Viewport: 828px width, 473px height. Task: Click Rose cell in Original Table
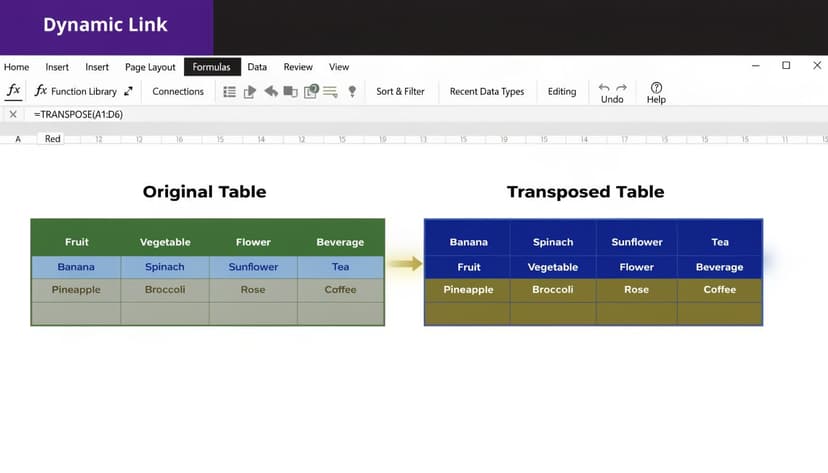click(253, 290)
